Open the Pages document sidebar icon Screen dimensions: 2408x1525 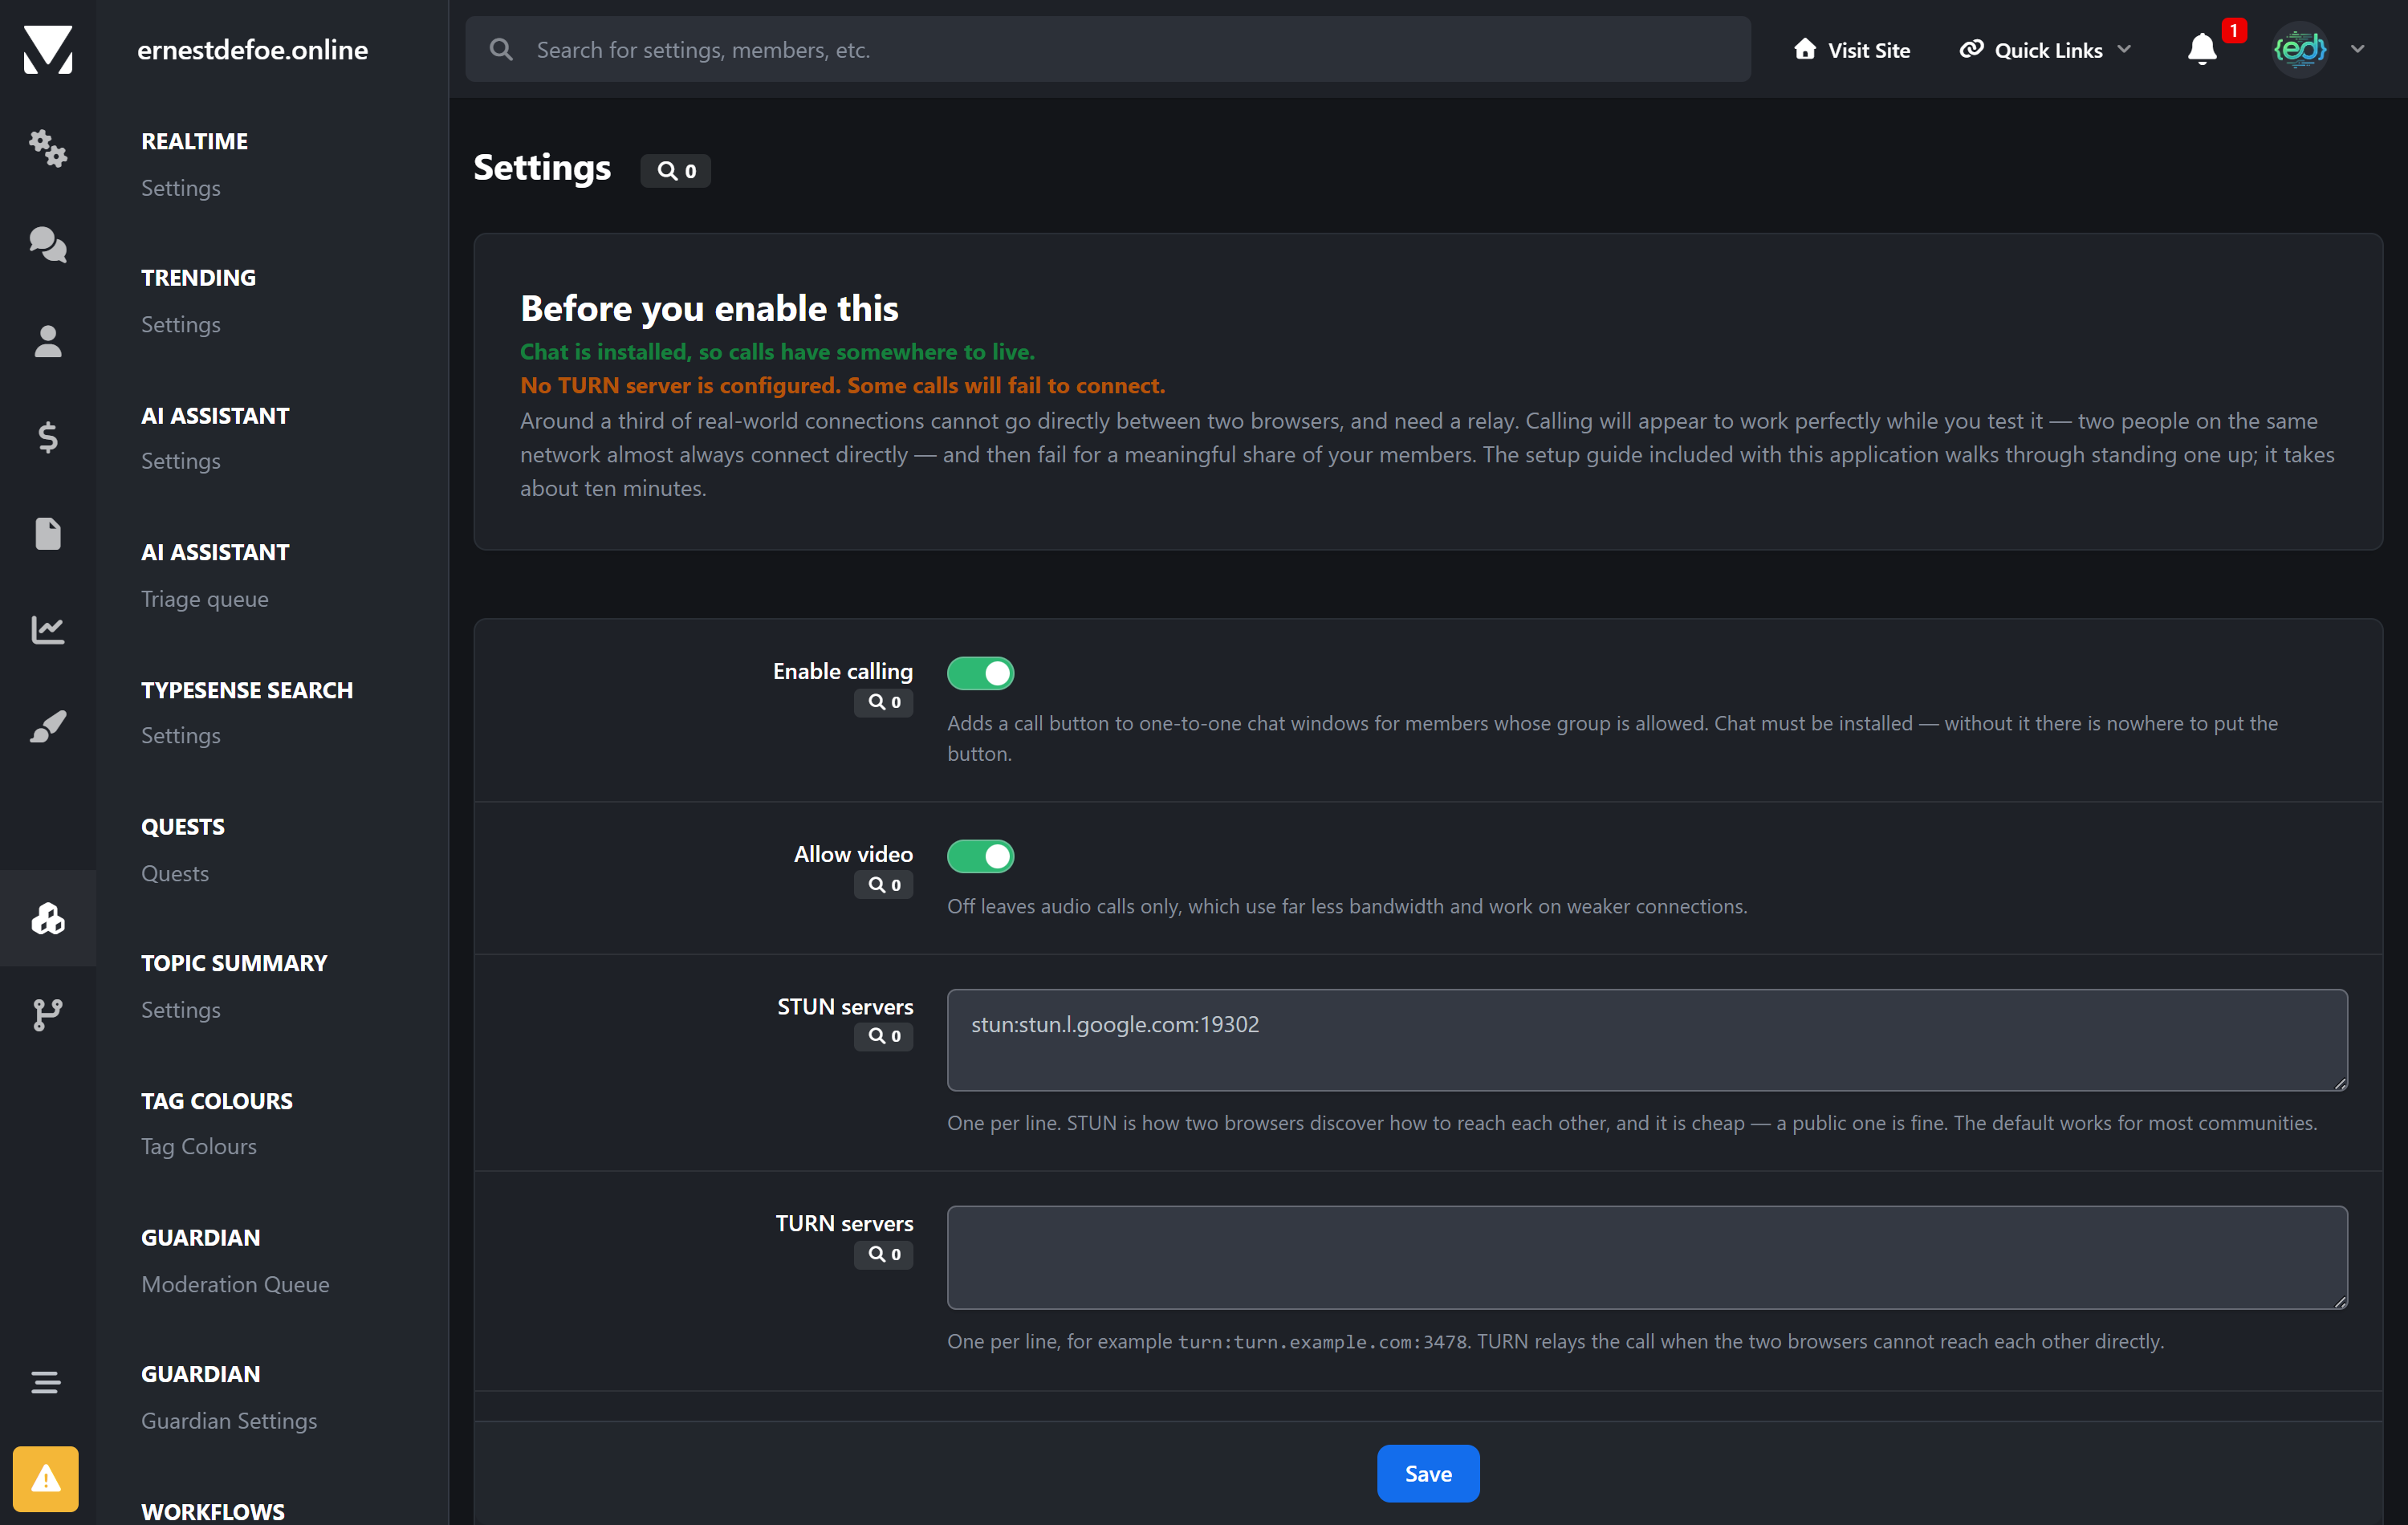48,533
